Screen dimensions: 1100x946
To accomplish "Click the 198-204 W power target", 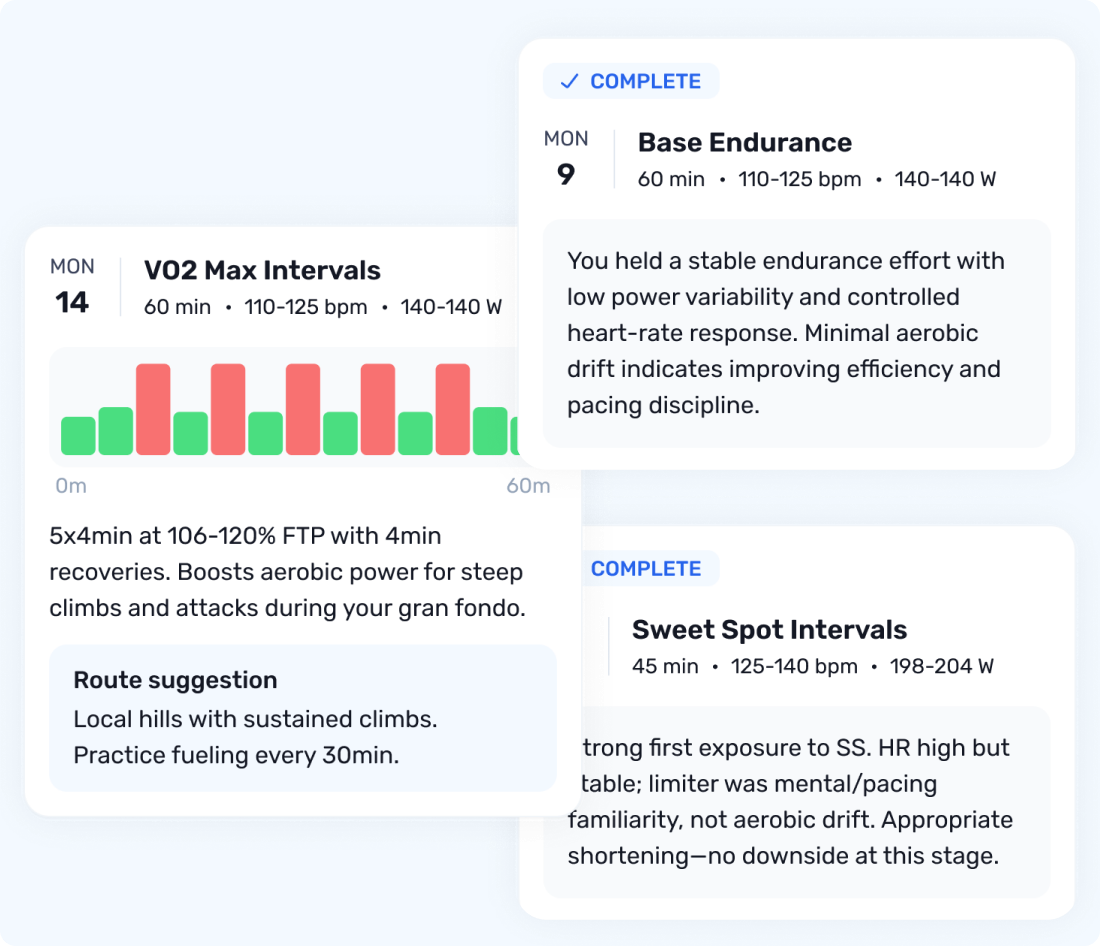I will tap(944, 667).
